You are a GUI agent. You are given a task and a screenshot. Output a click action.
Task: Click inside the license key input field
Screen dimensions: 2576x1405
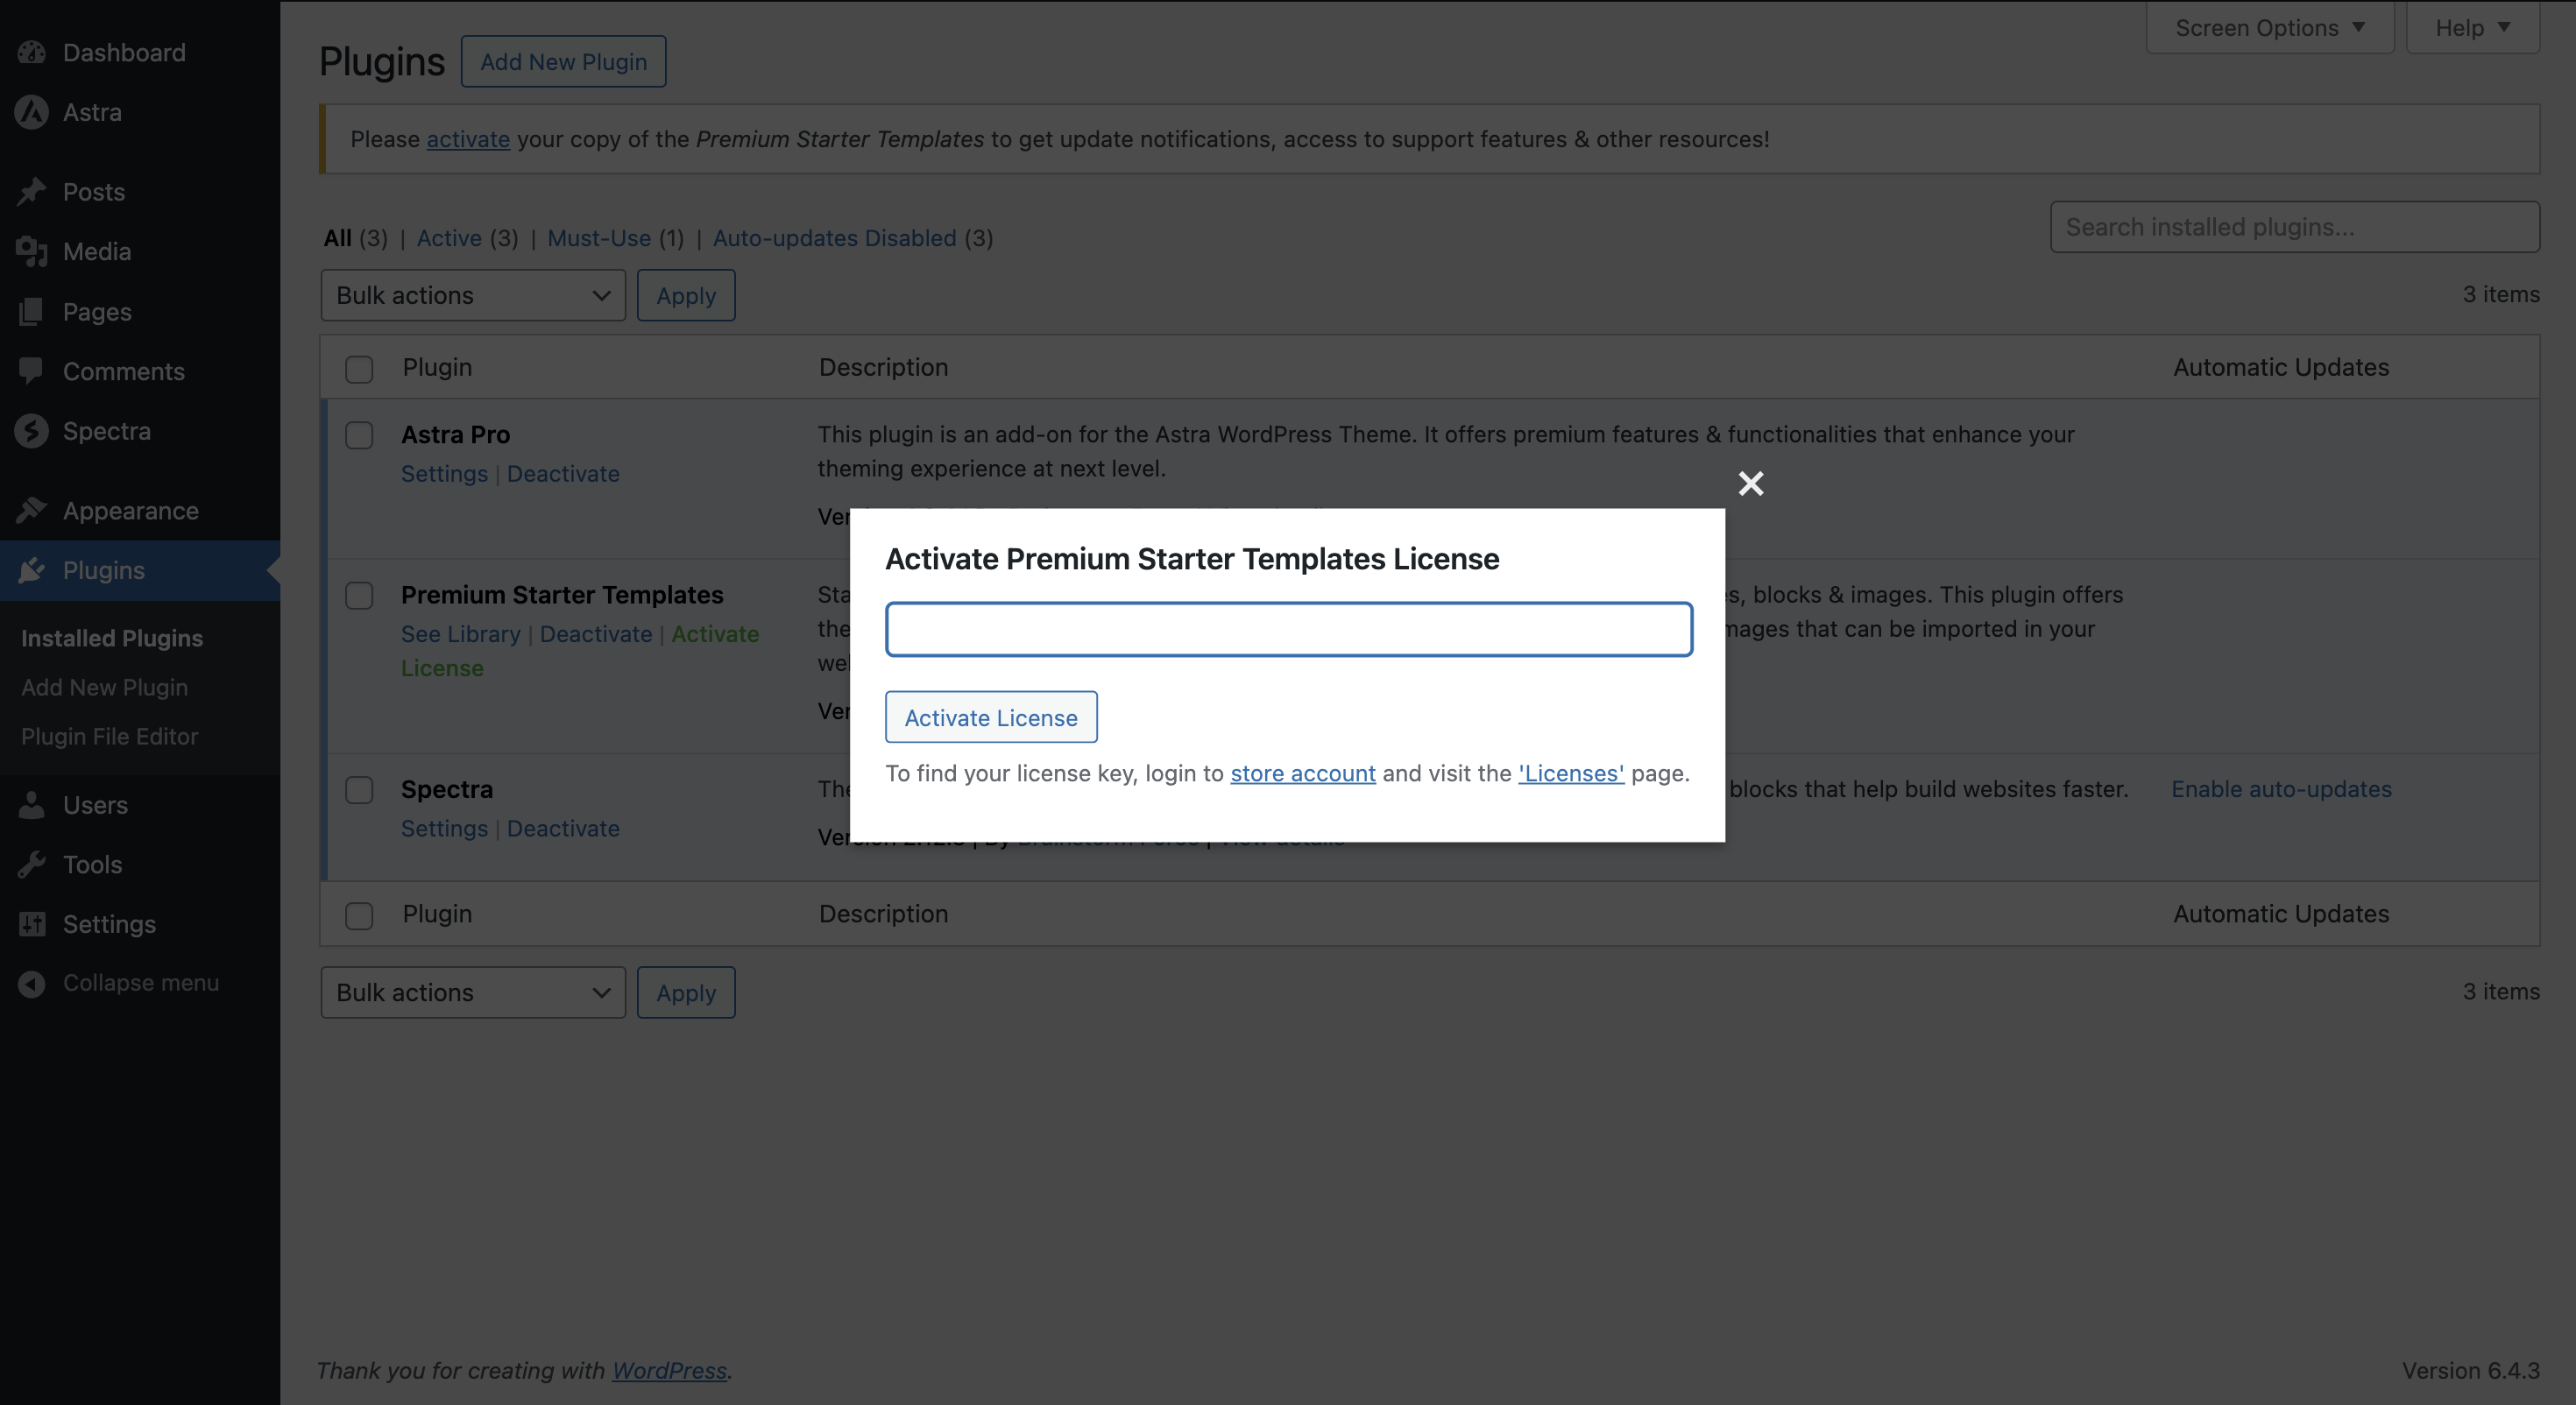click(x=1288, y=629)
